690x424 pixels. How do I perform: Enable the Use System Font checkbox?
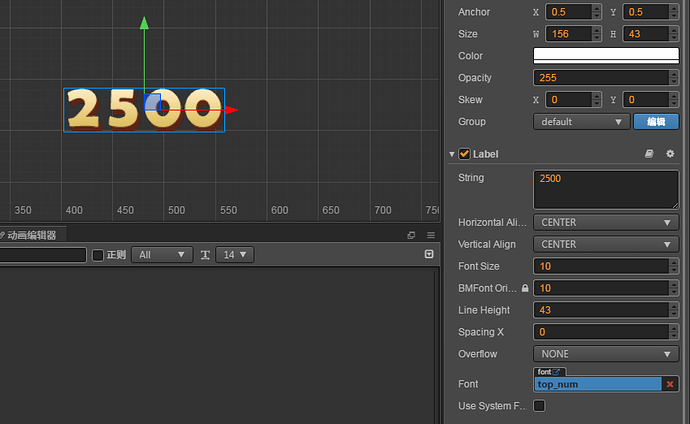[539, 406]
